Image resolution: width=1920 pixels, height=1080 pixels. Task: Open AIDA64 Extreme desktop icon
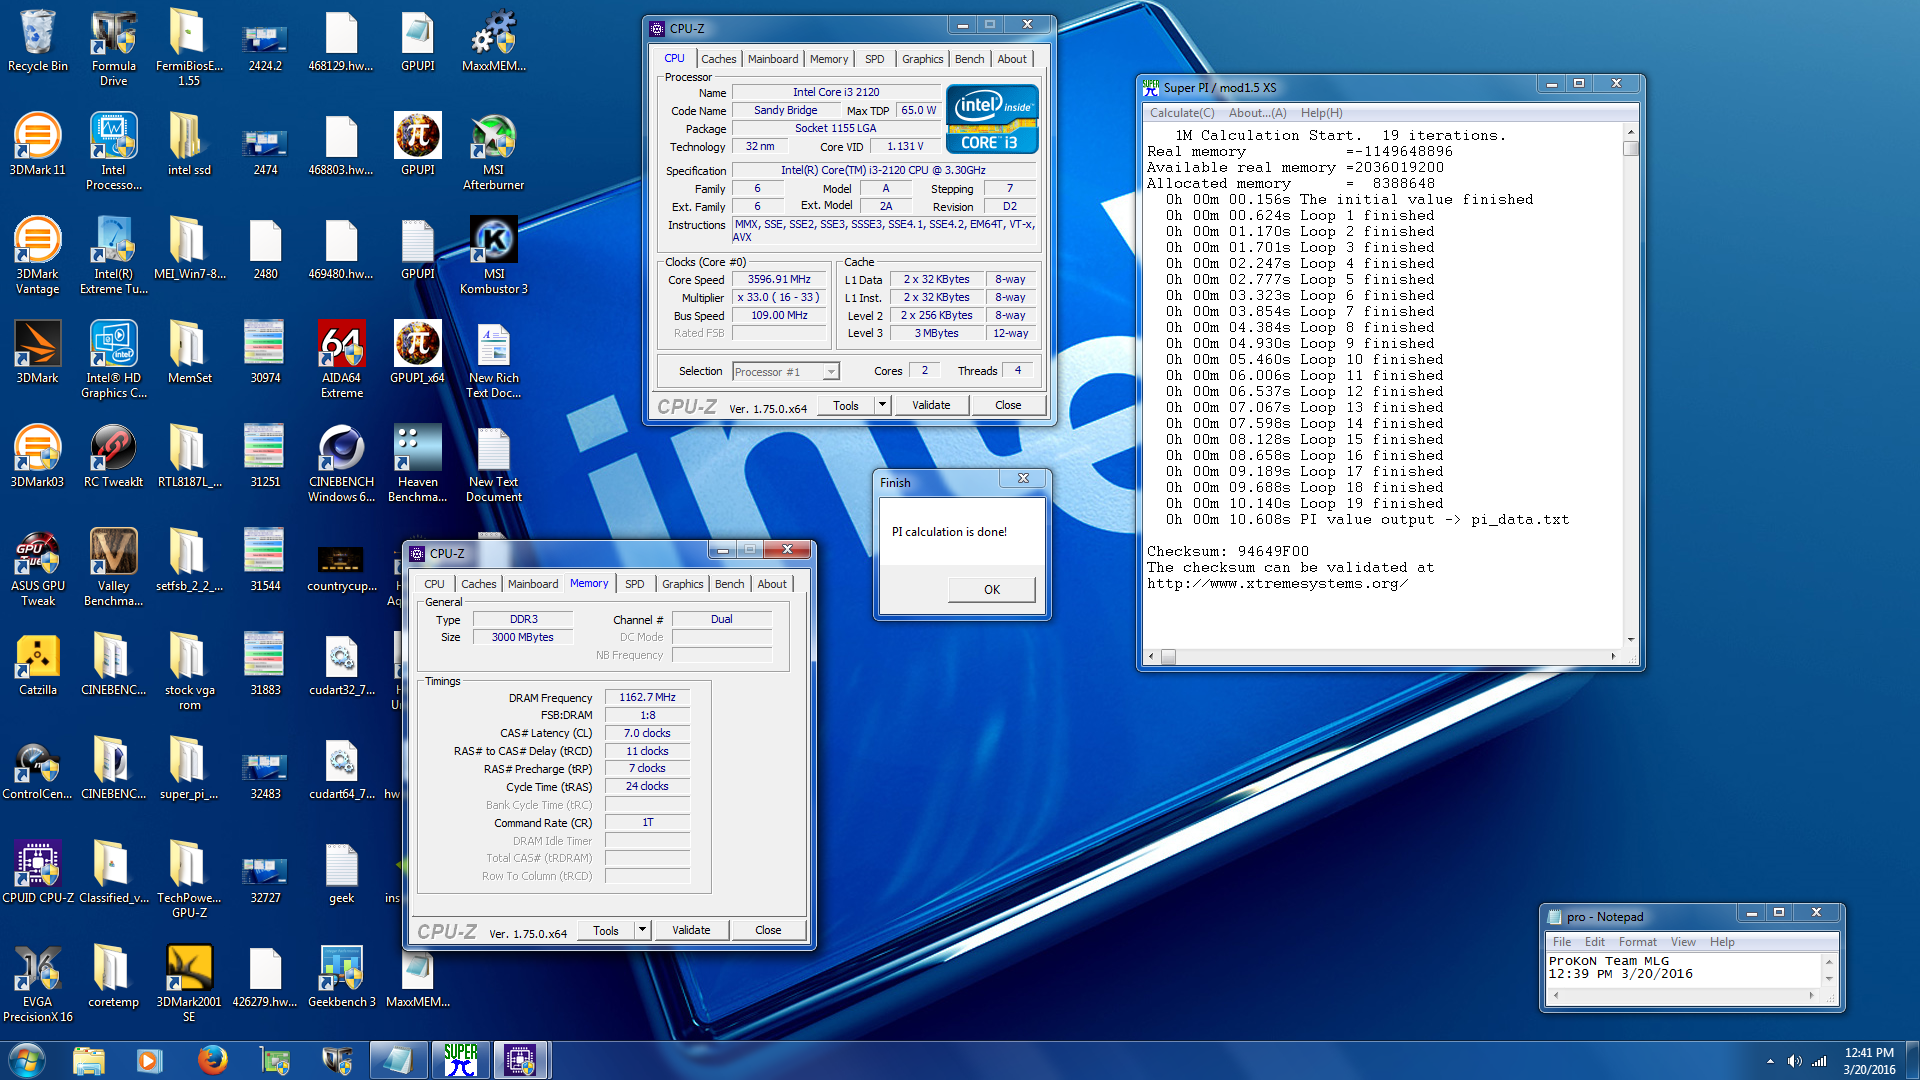341,358
